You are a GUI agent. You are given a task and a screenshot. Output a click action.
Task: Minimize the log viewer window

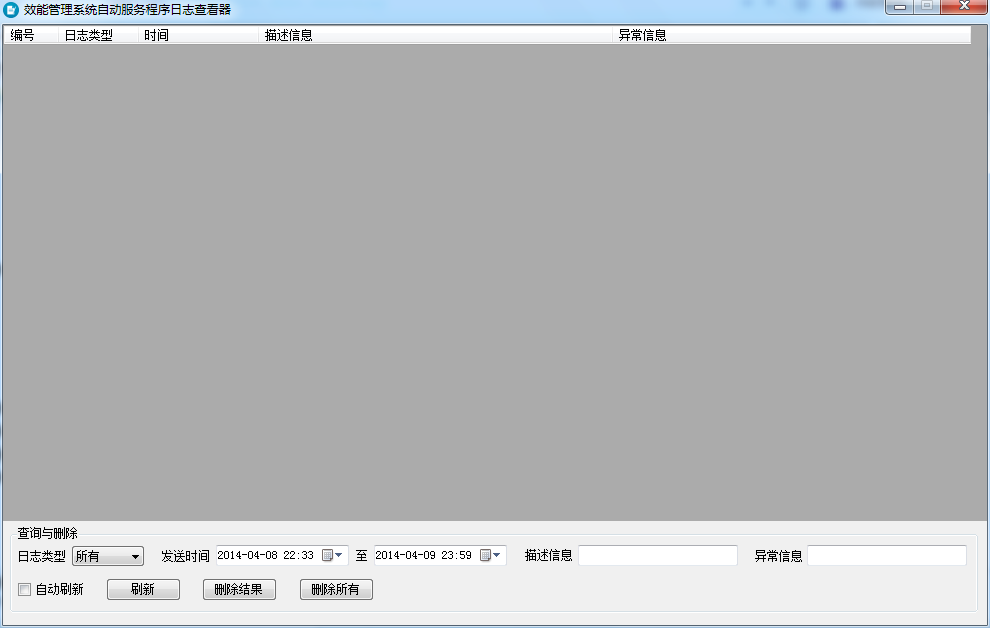tap(900, 6)
